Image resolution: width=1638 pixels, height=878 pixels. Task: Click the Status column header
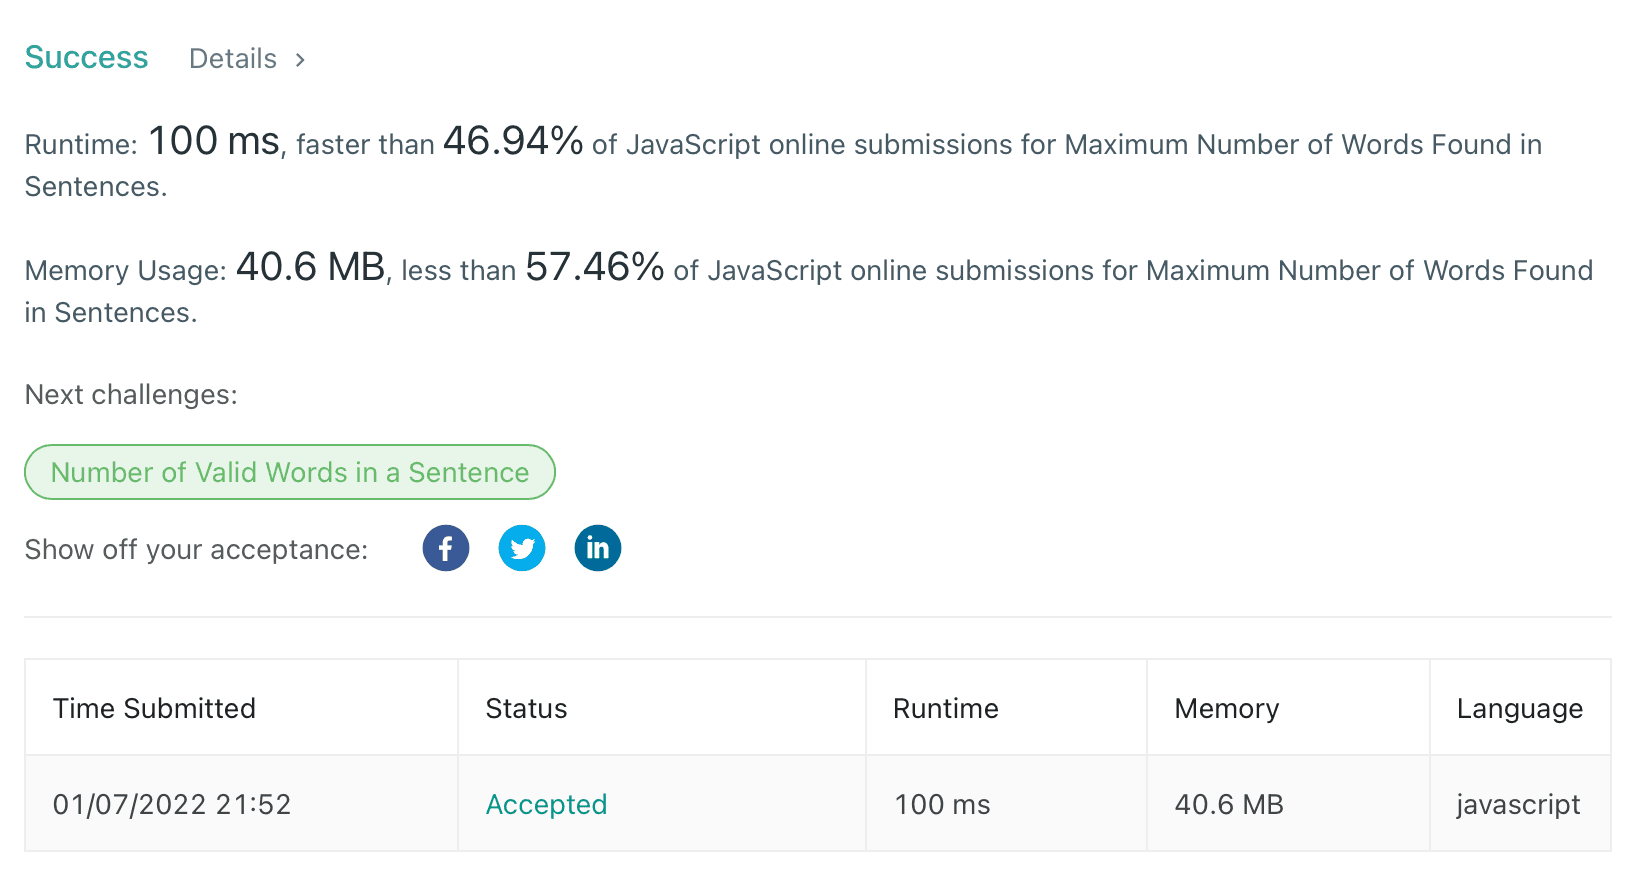[526, 707]
